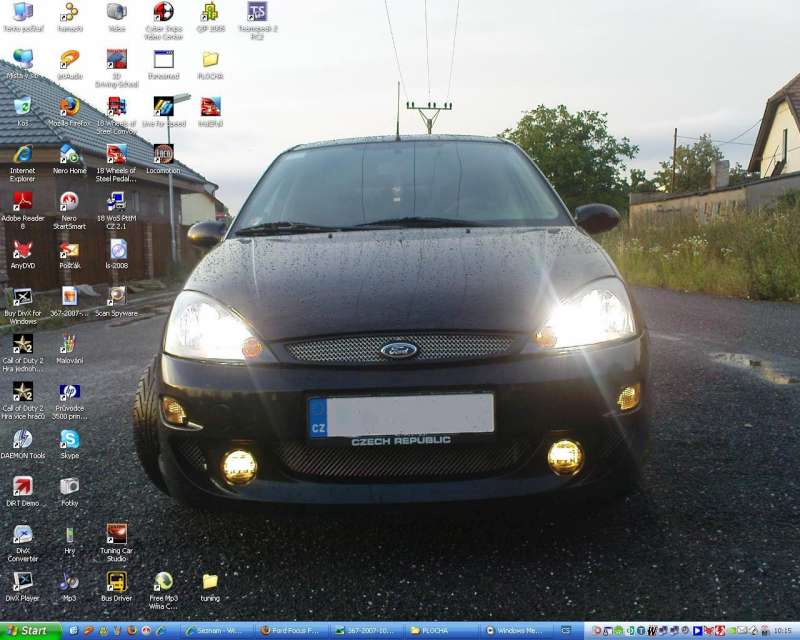Launch Tuning Car Studio shortcut
Viewport: 800px width, 640px height.
tap(116, 534)
